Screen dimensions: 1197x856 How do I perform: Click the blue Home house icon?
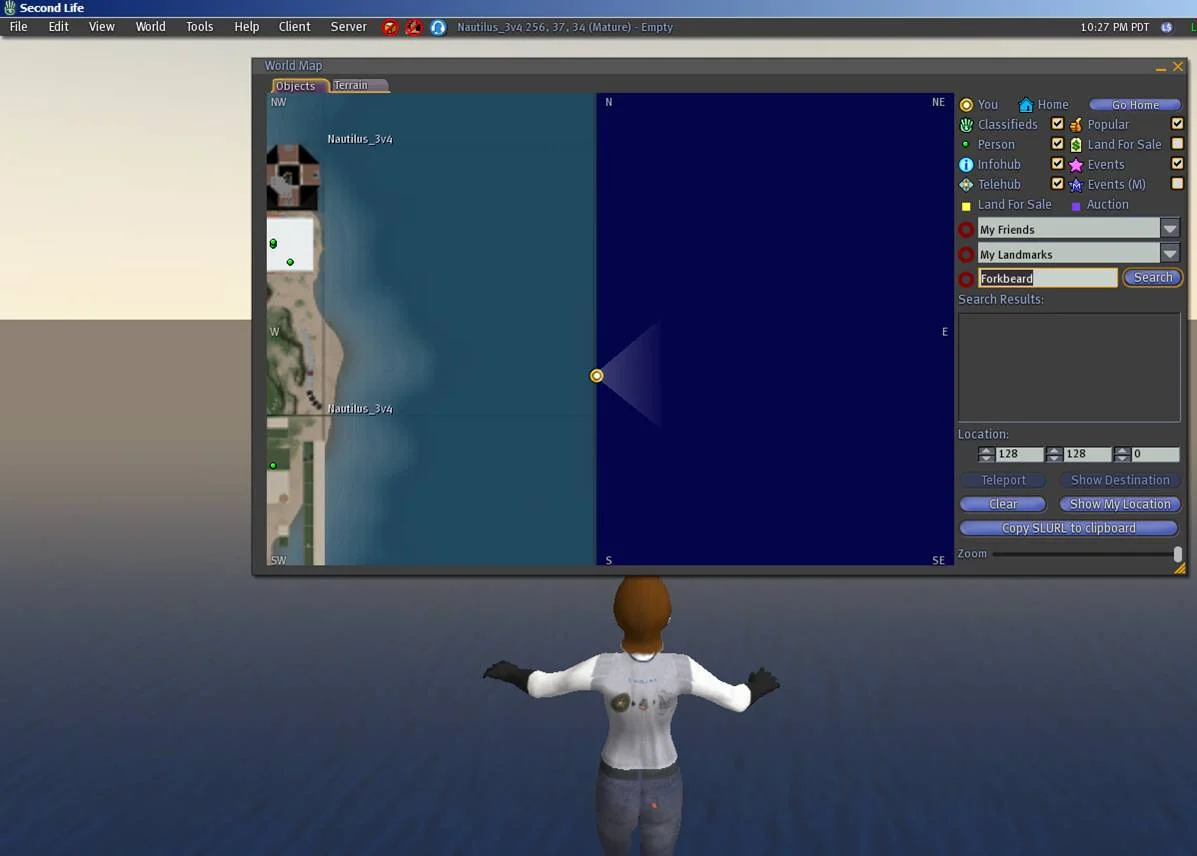[x=1026, y=105]
